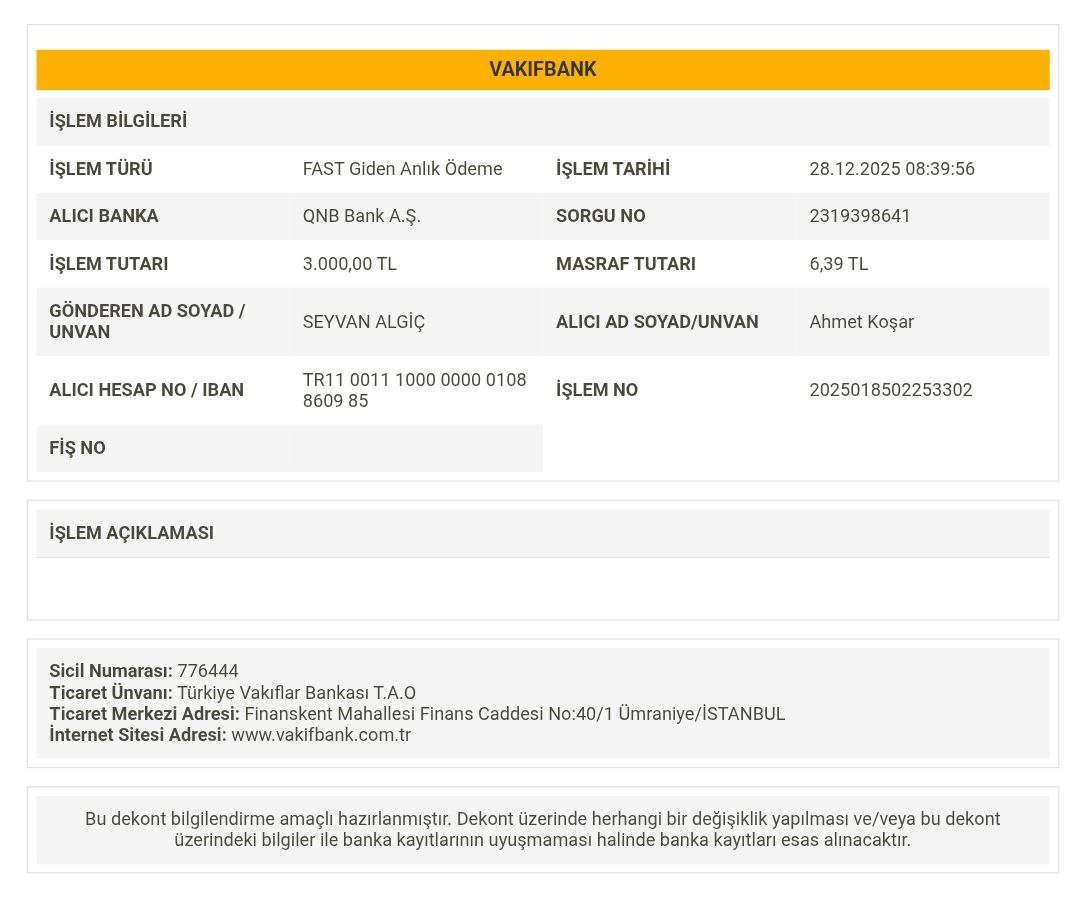Select Ticaret Ünvanı Türkiye Vakıflar Bankası line
The width and height of the screenshot is (1080, 924).
coord(233,693)
